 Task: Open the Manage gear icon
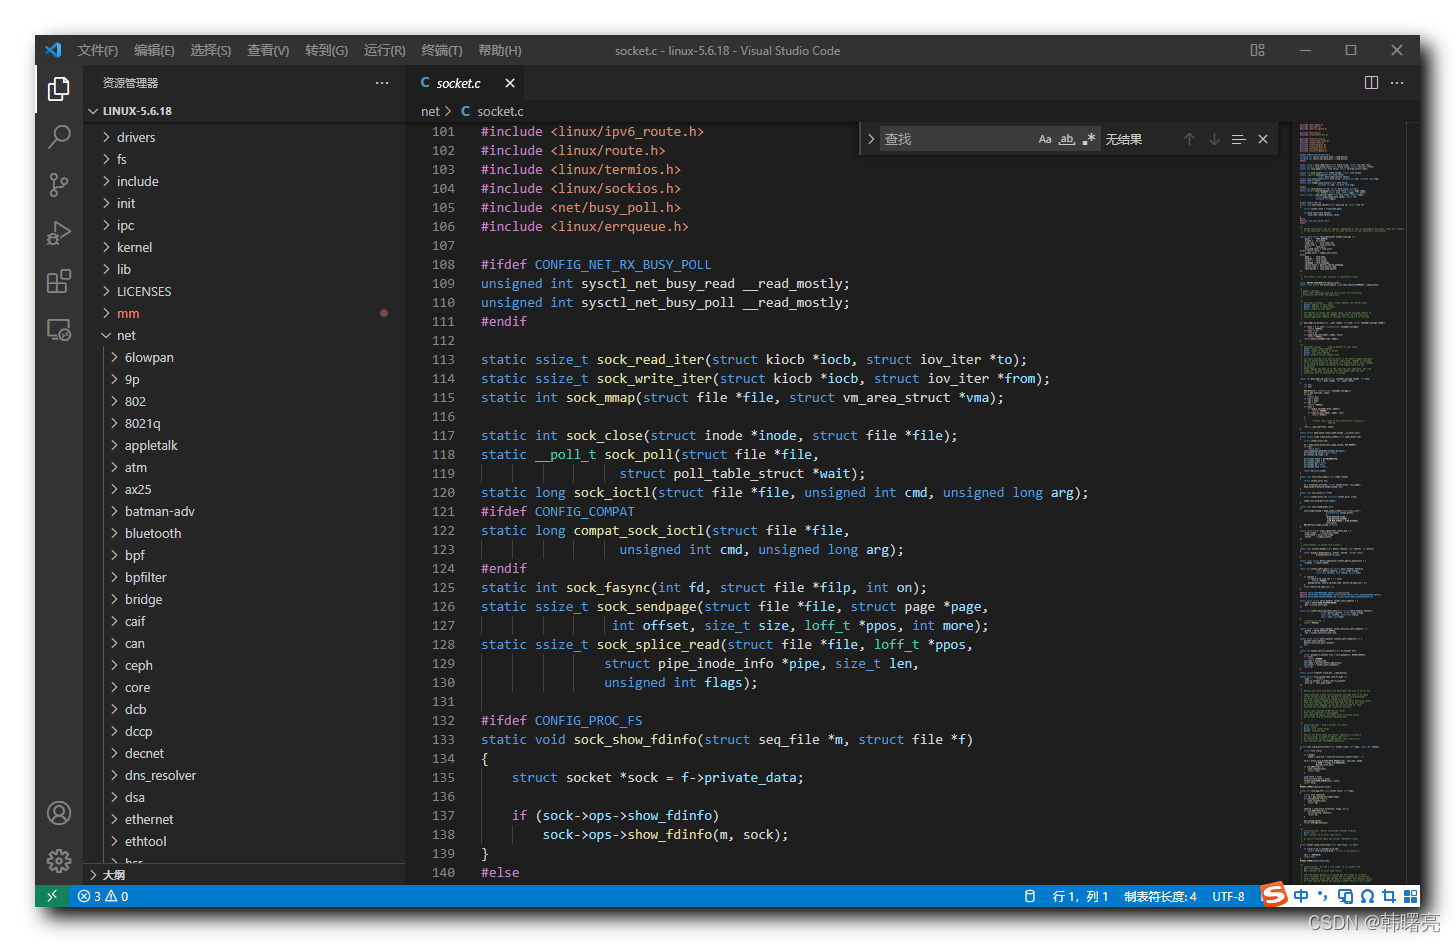click(x=59, y=860)
